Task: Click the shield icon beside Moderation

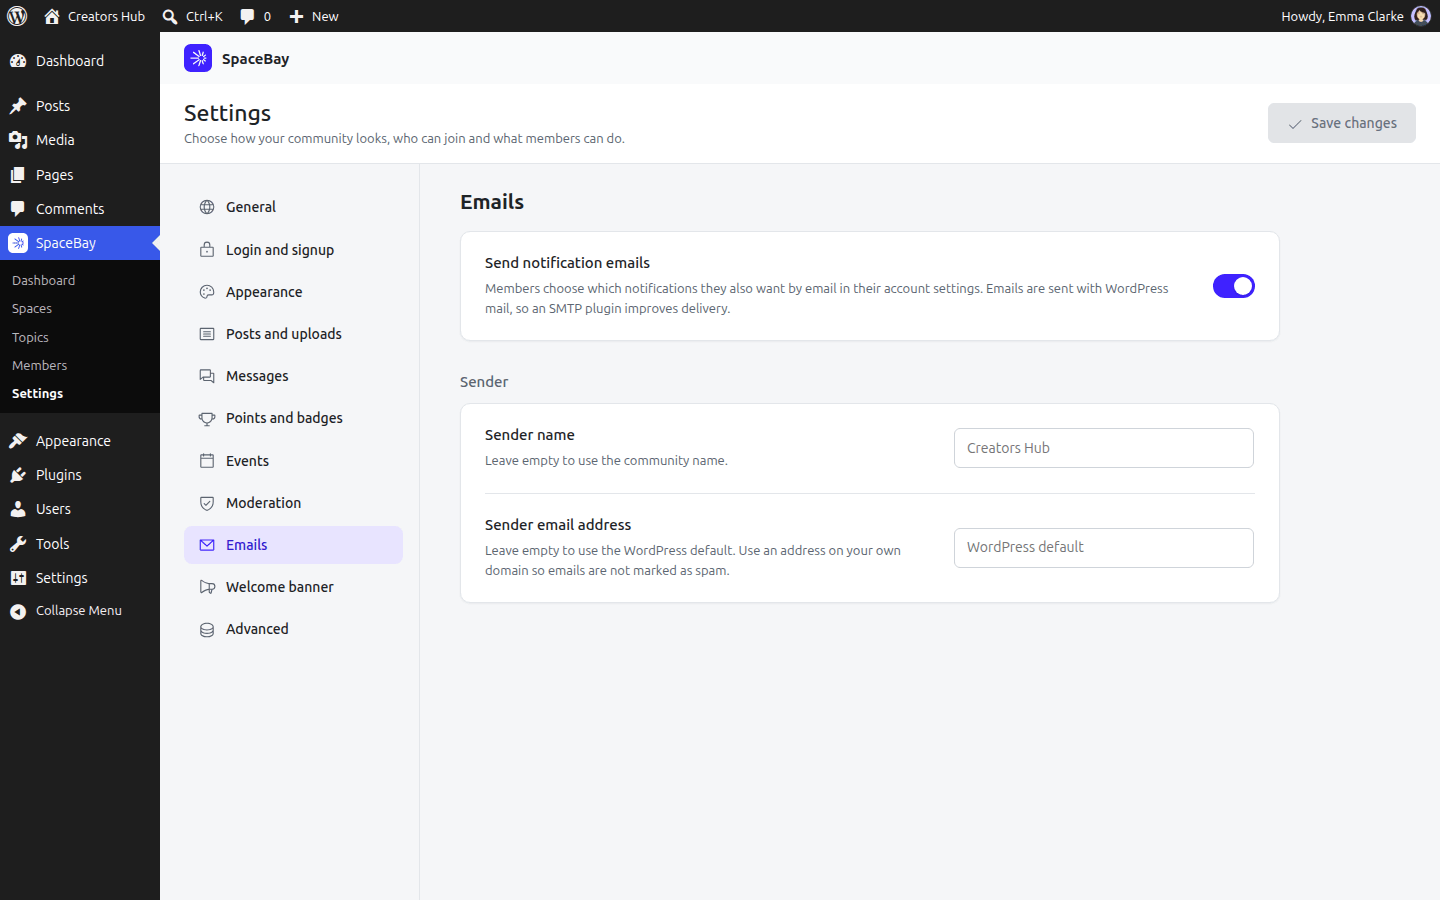Action: point(207,503)
